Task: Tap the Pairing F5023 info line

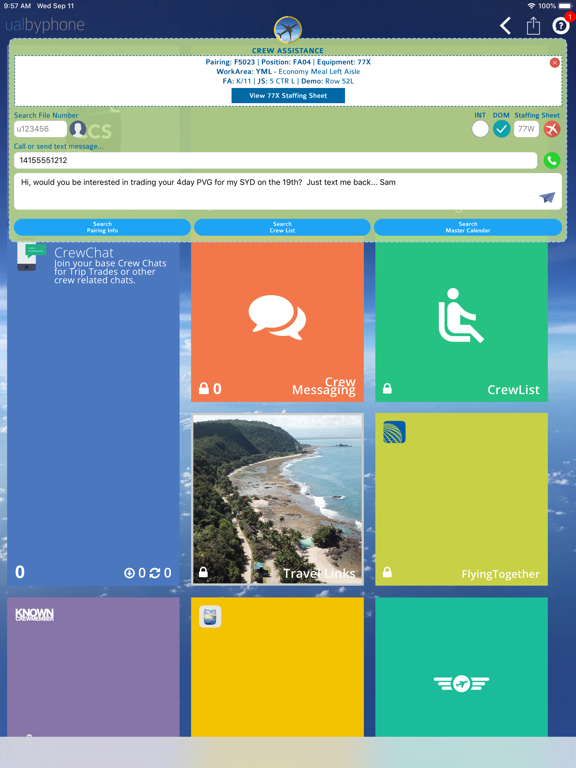Action: (288, 62)
